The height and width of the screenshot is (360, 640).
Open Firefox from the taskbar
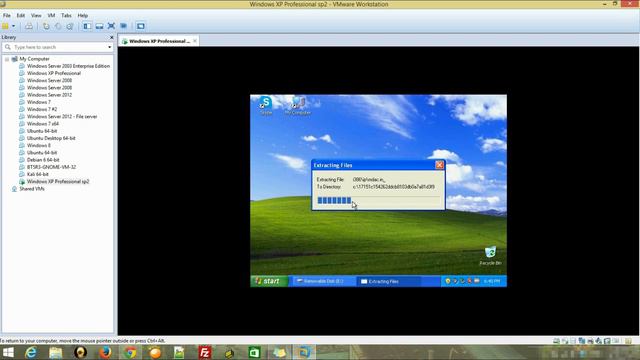105,352
